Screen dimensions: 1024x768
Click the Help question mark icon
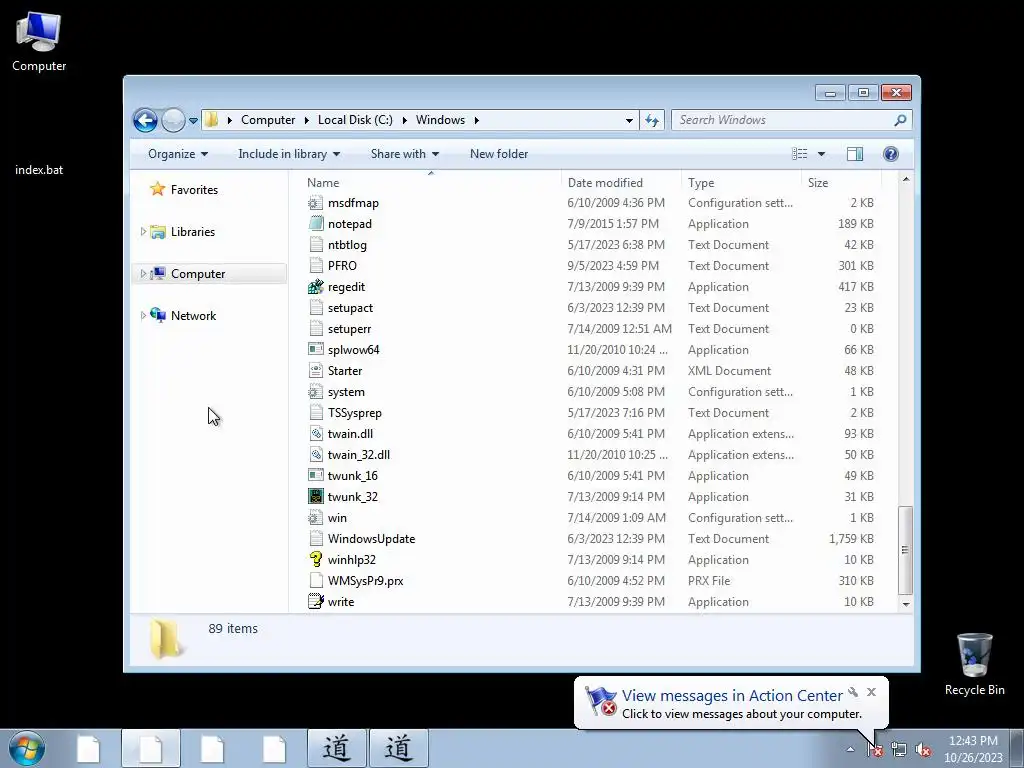coord(891,154)
